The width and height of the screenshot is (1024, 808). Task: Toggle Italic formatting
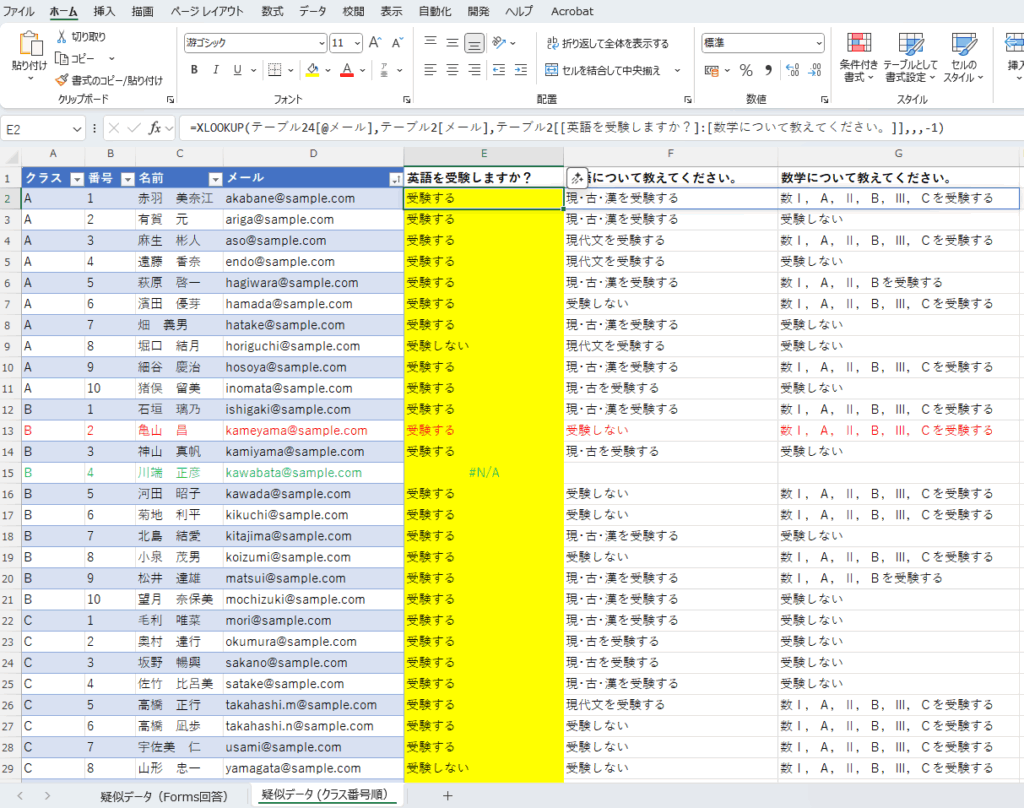tap(216, 70)
